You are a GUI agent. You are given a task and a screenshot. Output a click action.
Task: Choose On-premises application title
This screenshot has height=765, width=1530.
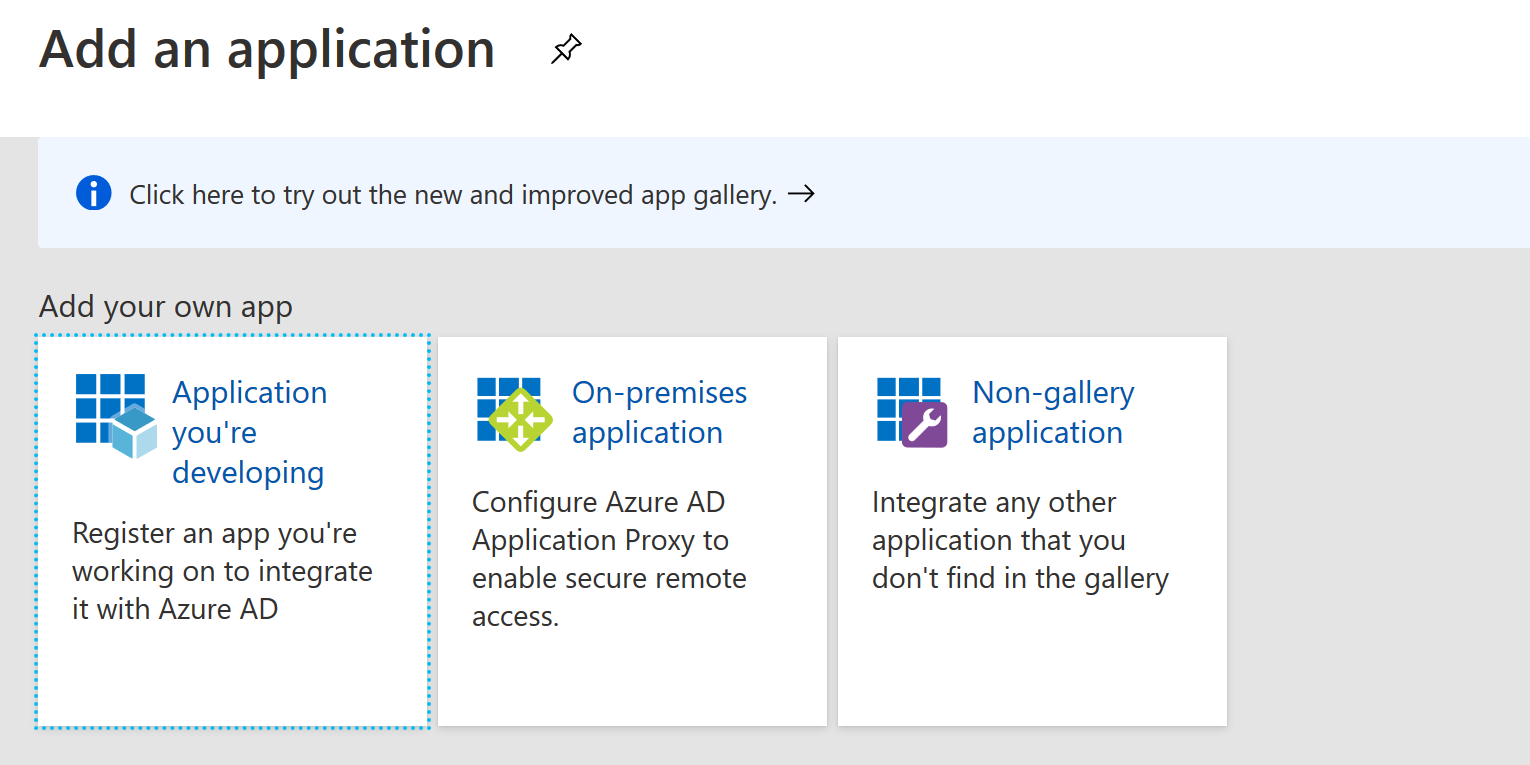(x=659, y=412)
